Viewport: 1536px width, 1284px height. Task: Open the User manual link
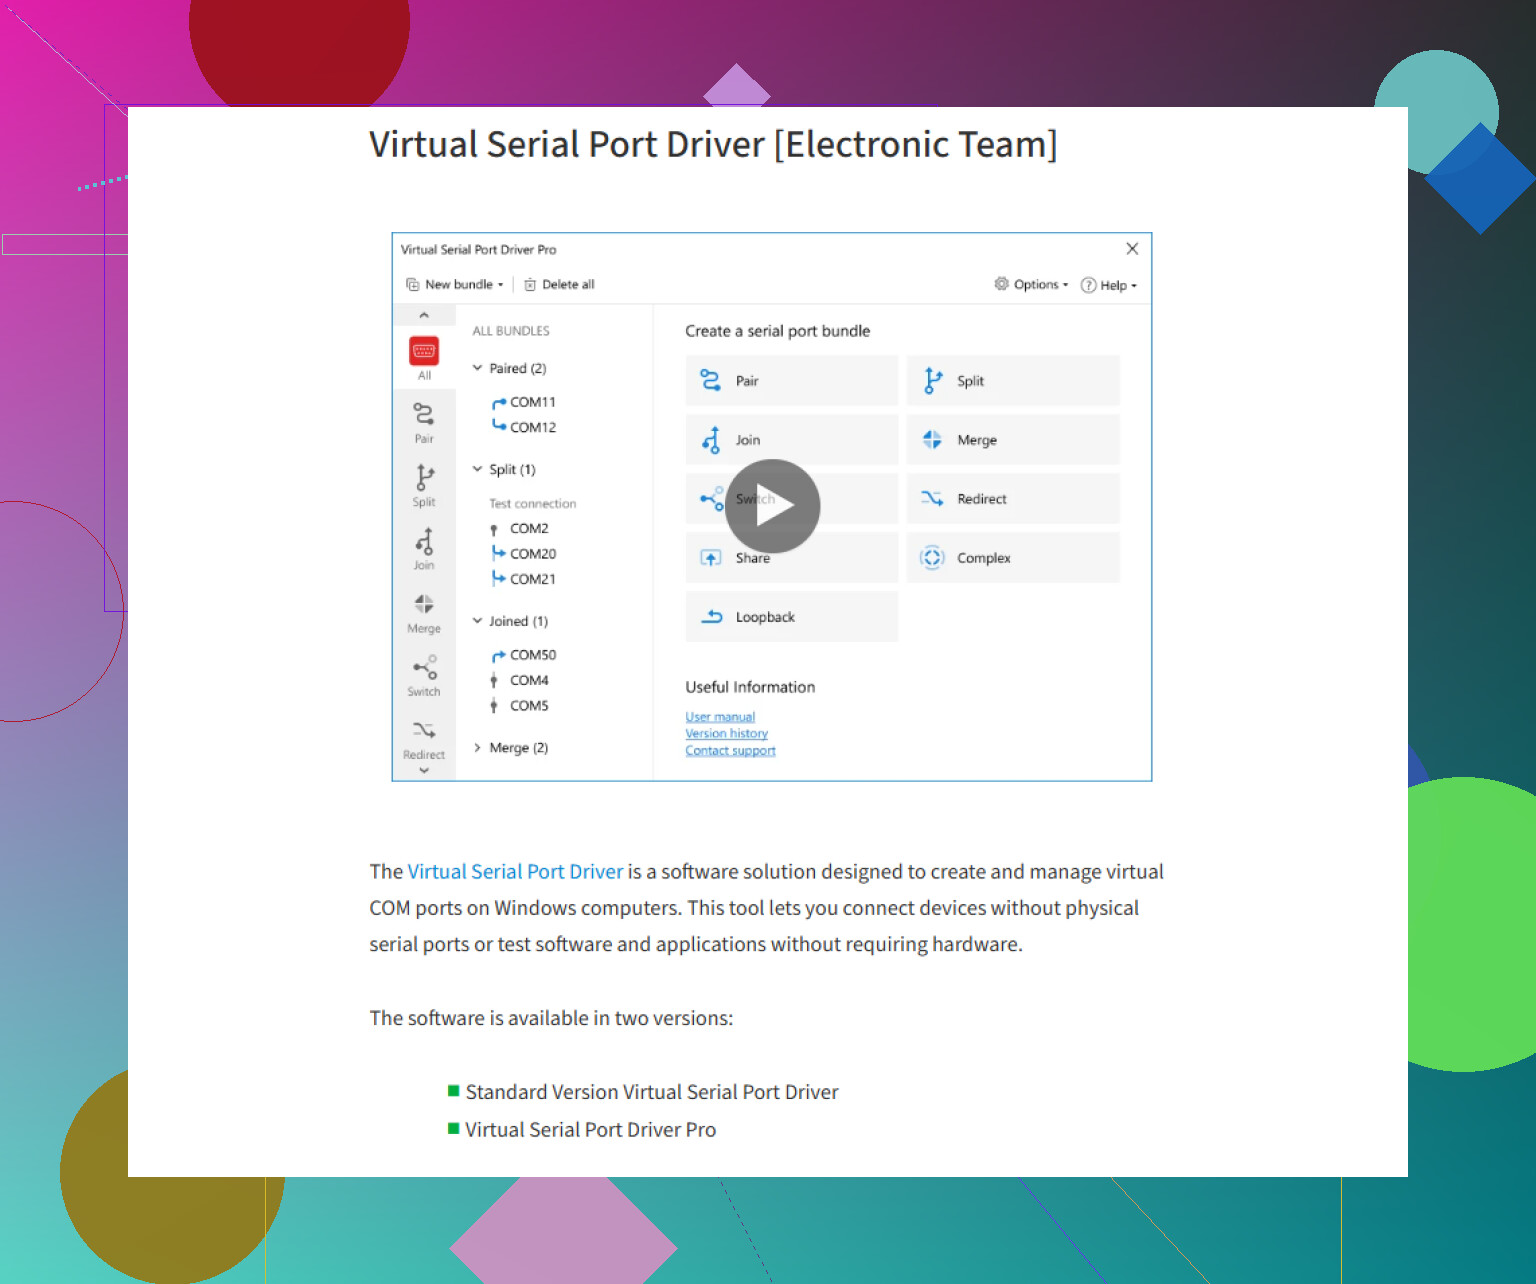coord(719,716)
